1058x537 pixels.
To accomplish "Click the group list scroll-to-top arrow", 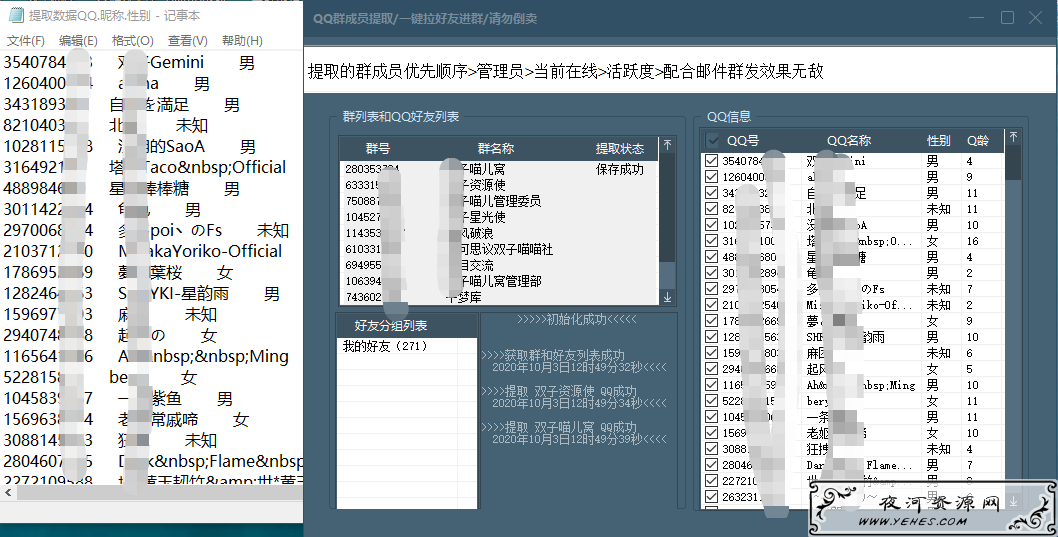I will click(x=667, y=144).
